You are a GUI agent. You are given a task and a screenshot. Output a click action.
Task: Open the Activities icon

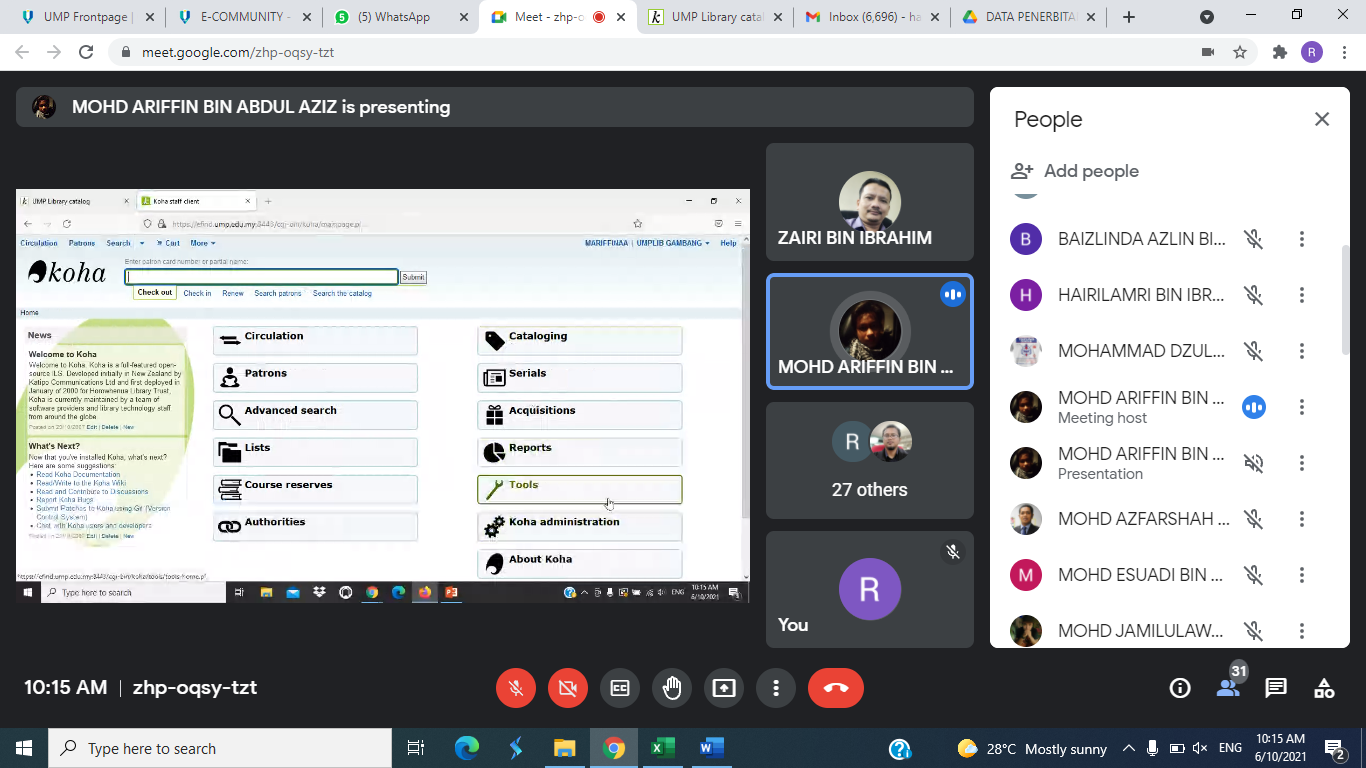point(1324,688)
